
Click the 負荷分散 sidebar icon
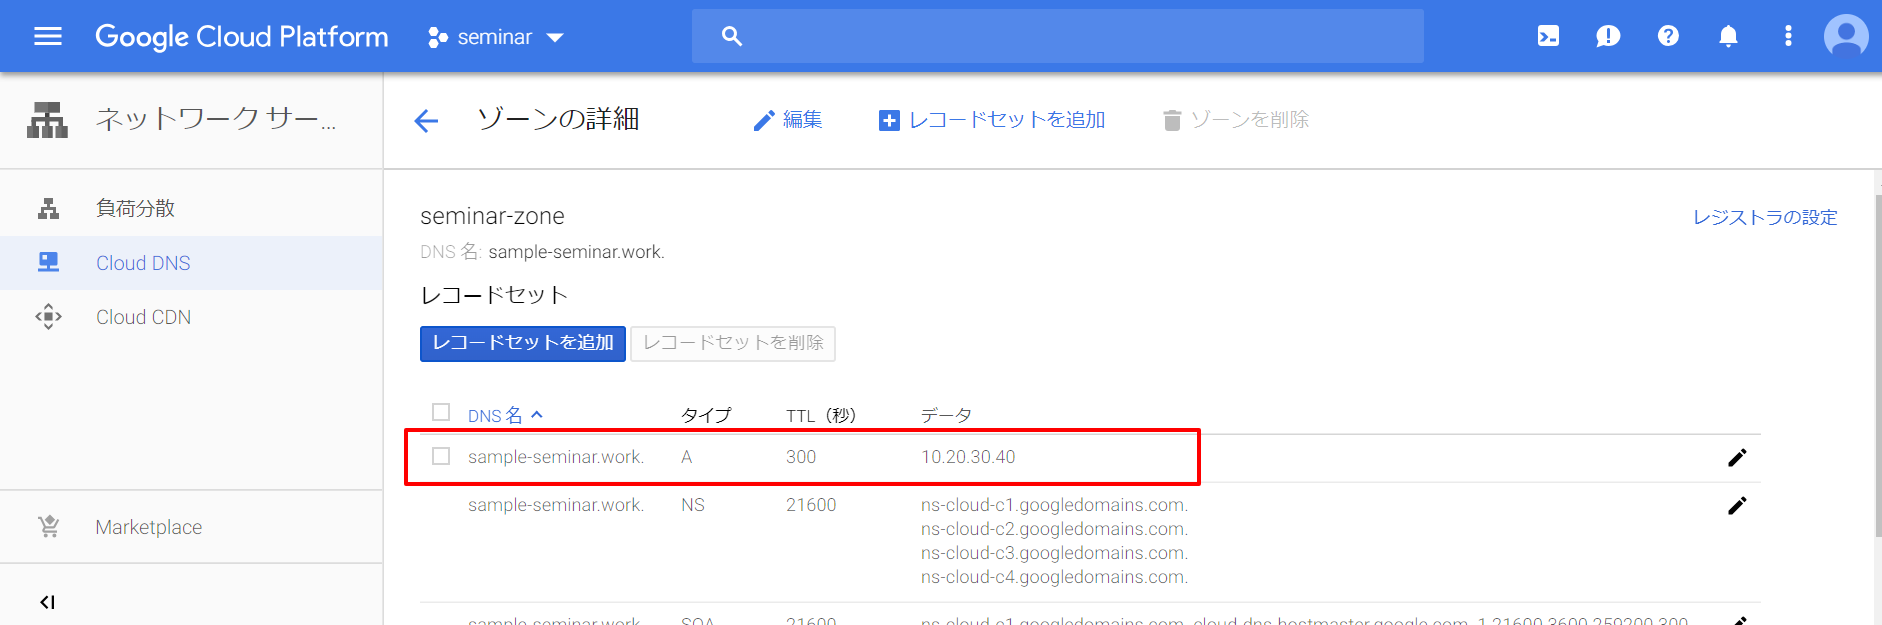coord(48,208)
